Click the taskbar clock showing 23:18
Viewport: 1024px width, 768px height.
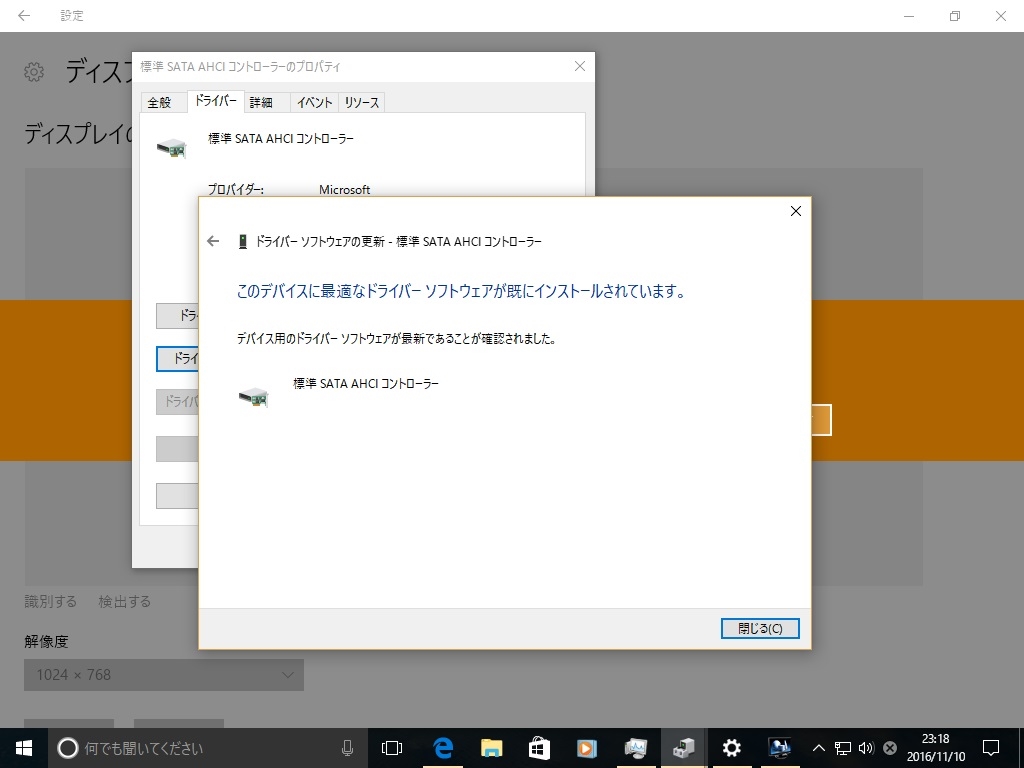tap(935, 748)
